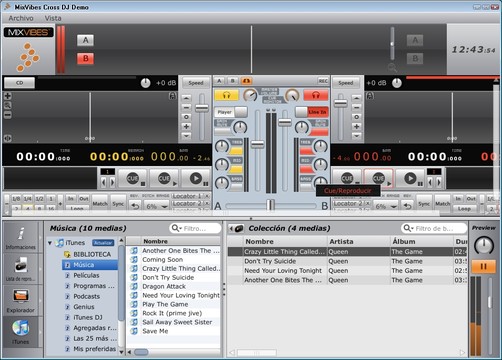502x360 pixels.
Task: Click the left deck play/pause button
Action: pos(196,179)
